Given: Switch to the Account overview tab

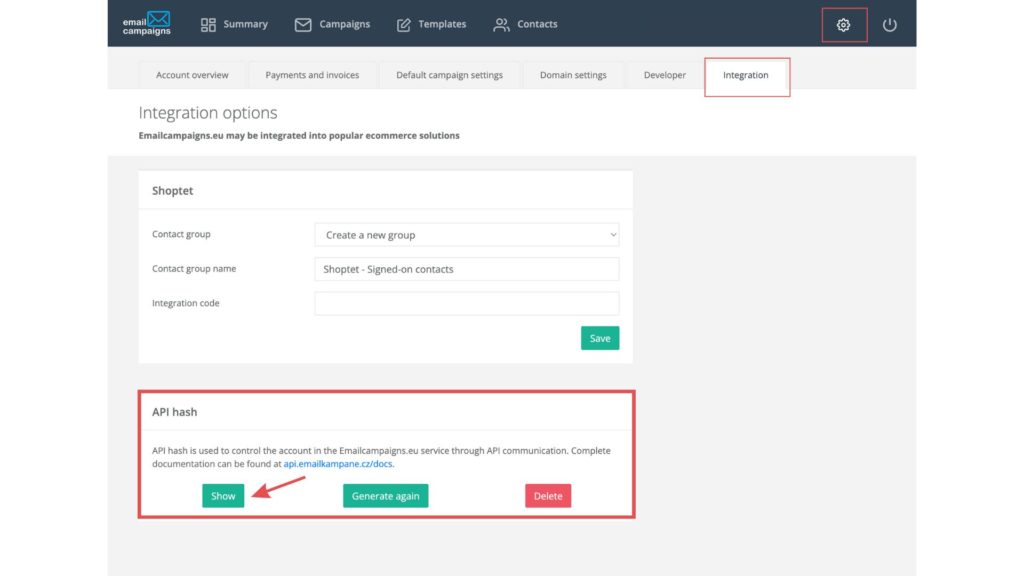Looking at the screenshot, I should coord(192,75).
